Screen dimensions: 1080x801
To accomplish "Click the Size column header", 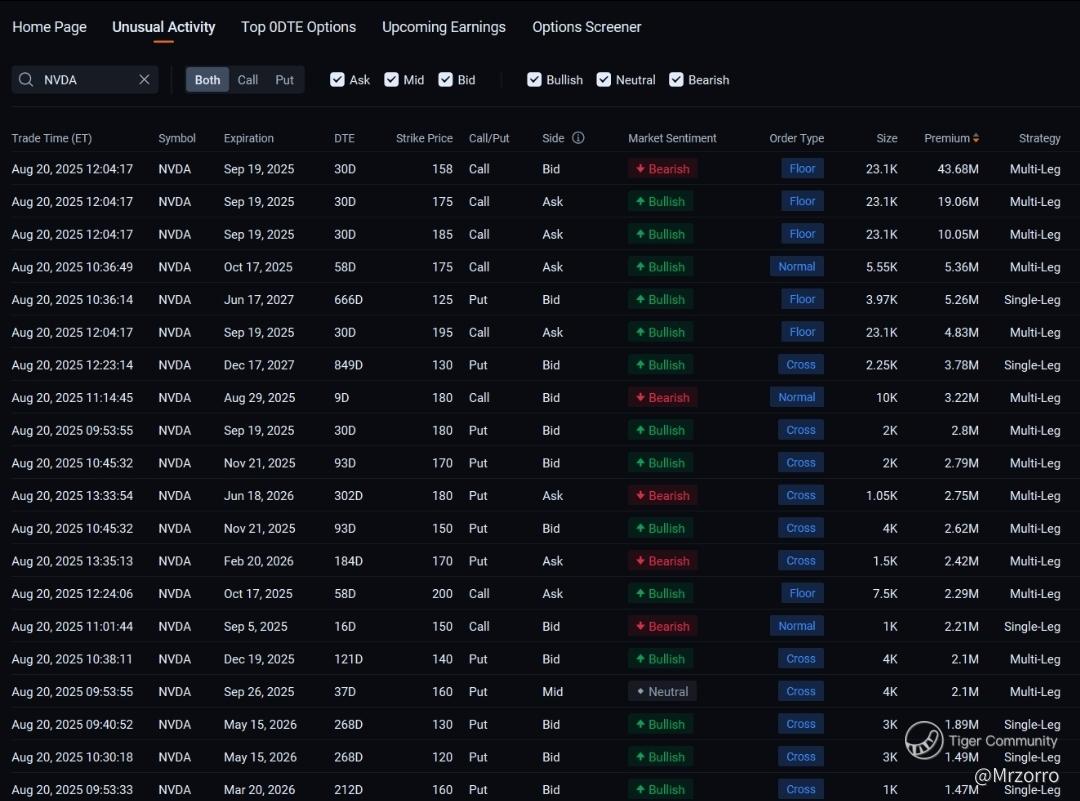I will pos(887,138).
